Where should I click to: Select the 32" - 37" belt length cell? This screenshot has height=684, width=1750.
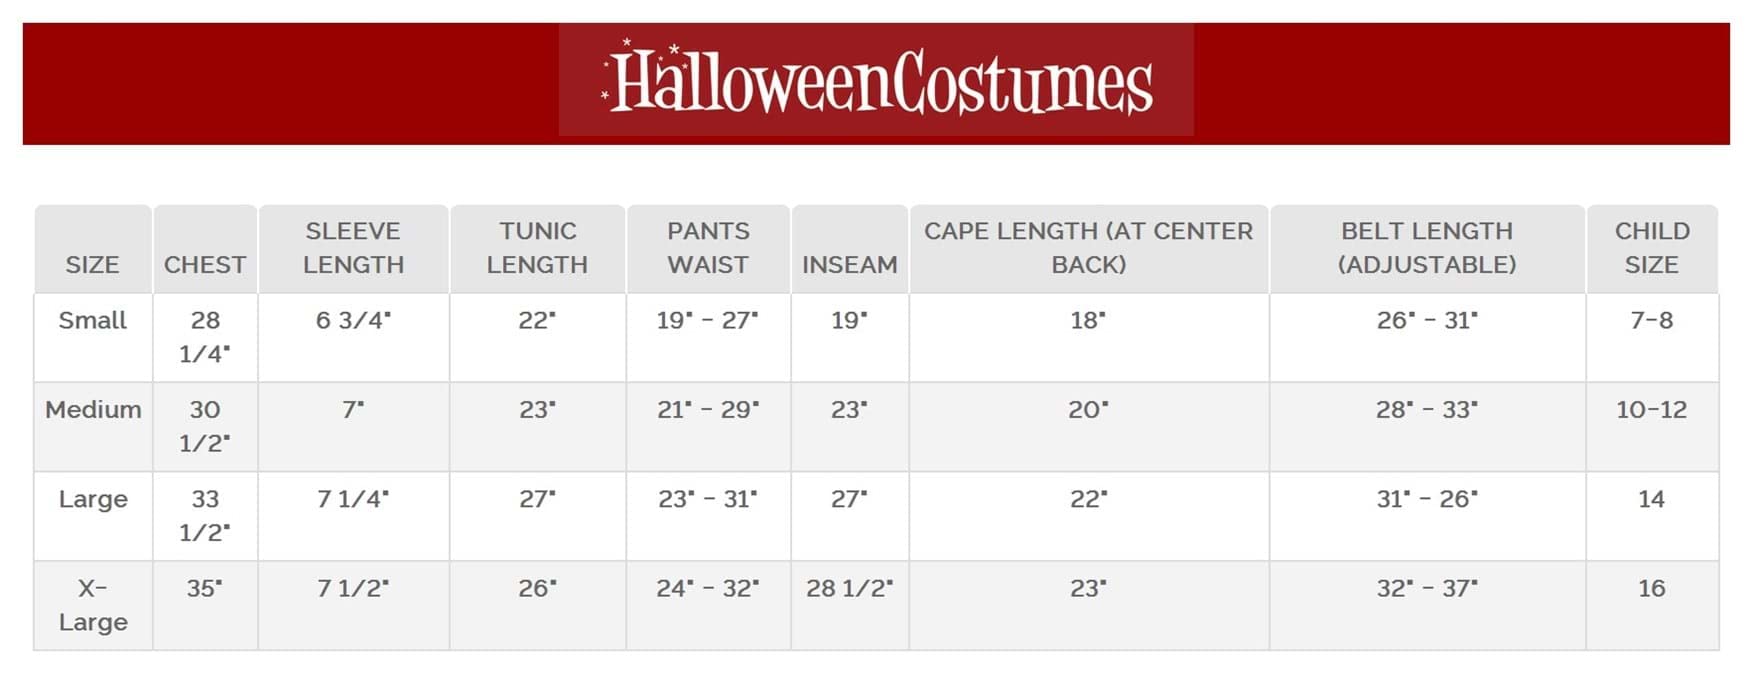tap(1427, 588)
